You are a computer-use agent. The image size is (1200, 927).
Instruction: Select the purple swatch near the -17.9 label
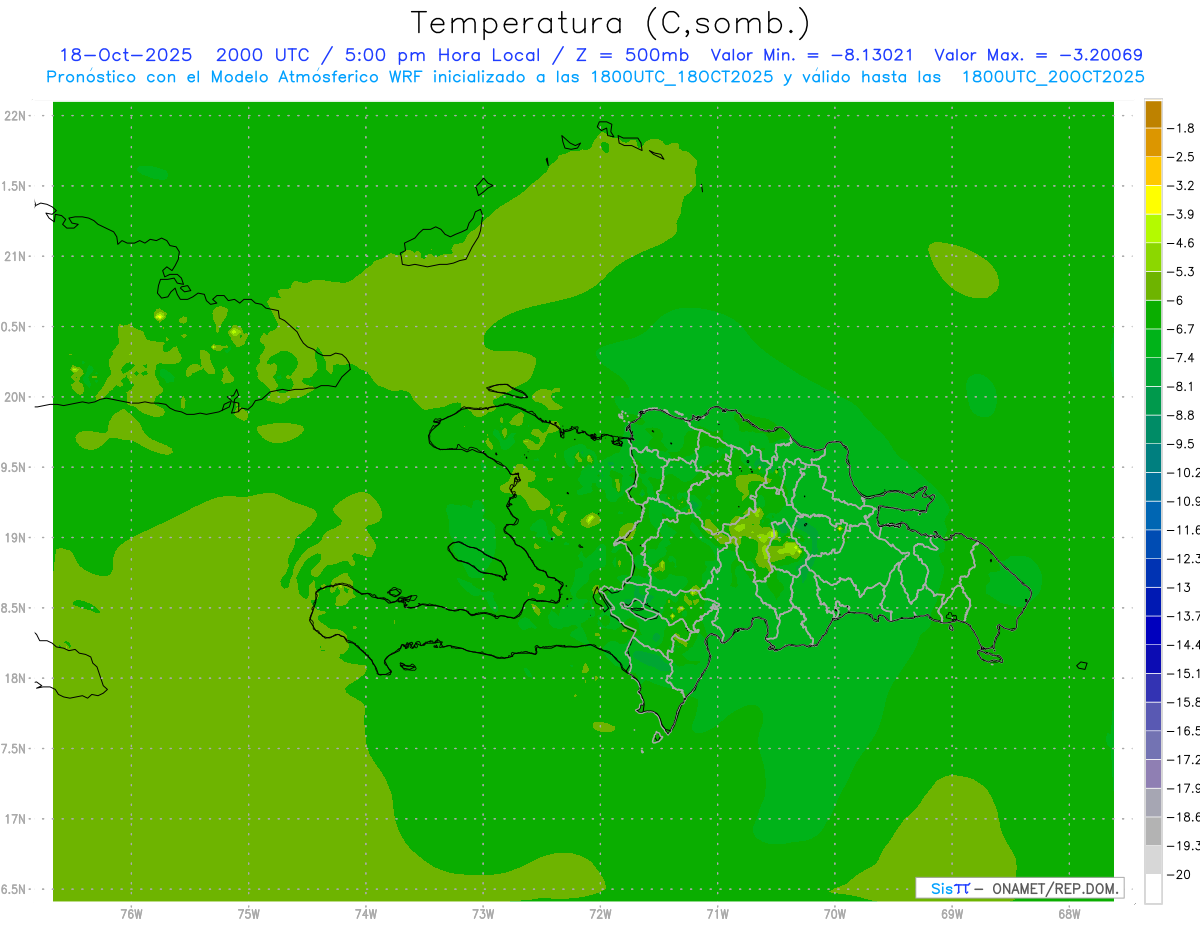[1153, 773]
